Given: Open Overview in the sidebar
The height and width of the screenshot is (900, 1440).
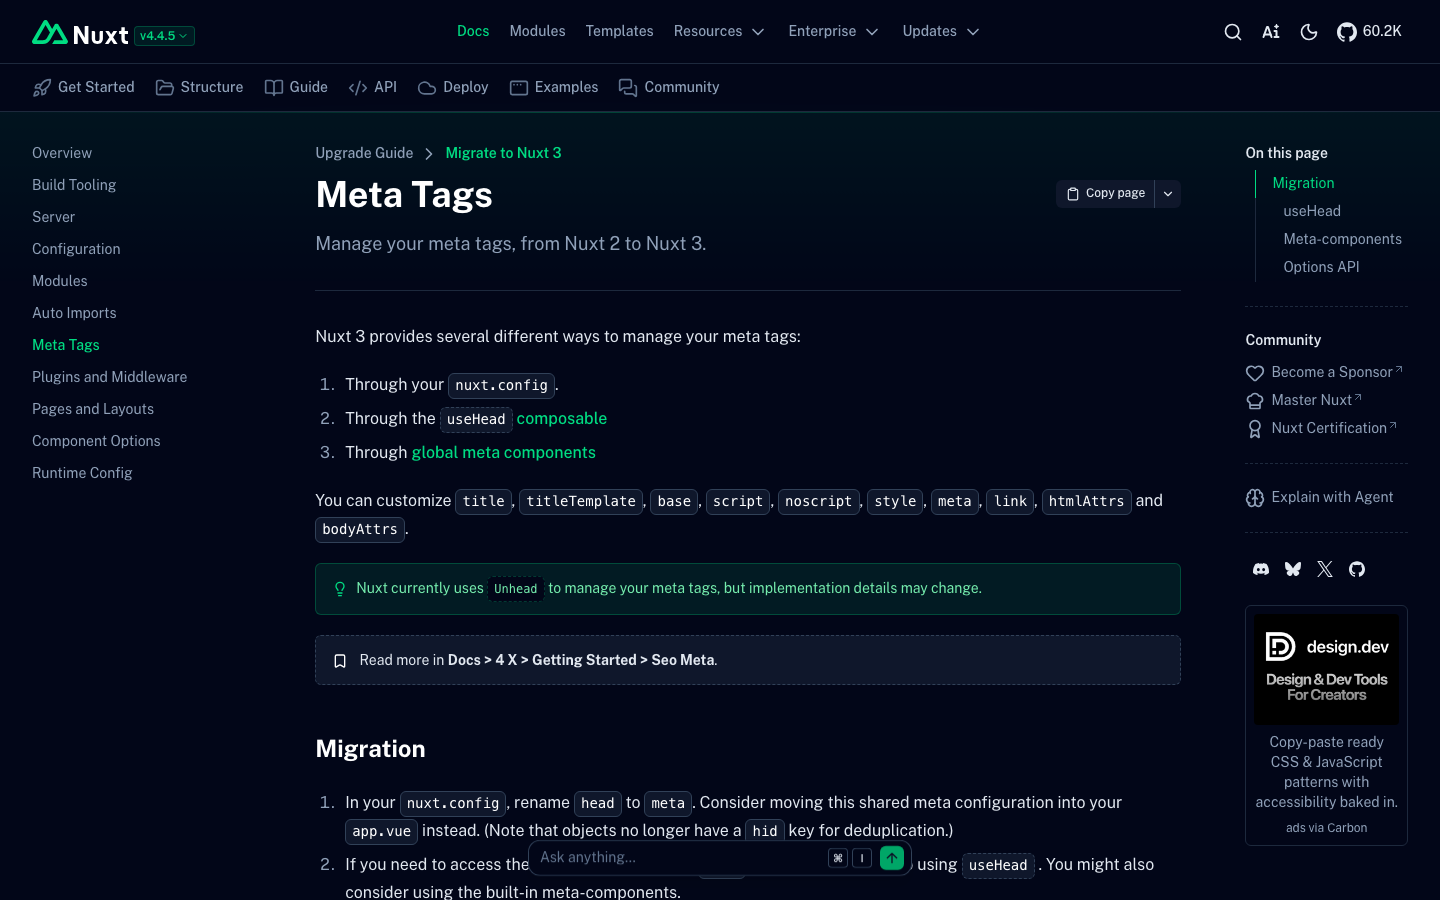Looking at the screenshot, I should tap(62, 153).
